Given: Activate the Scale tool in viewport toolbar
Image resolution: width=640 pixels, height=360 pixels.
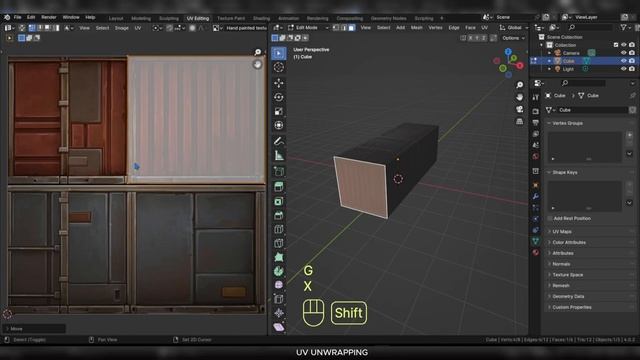Looking at the screenshot, I should click(279, 111).
